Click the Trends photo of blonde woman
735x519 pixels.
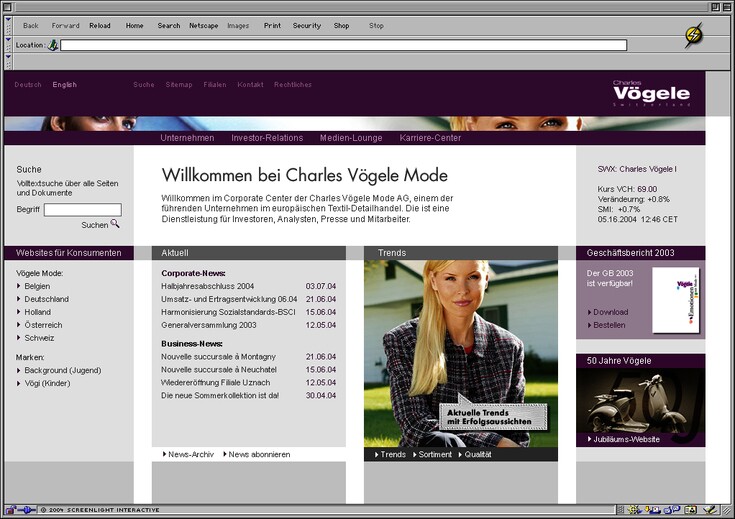coord(461,354)
